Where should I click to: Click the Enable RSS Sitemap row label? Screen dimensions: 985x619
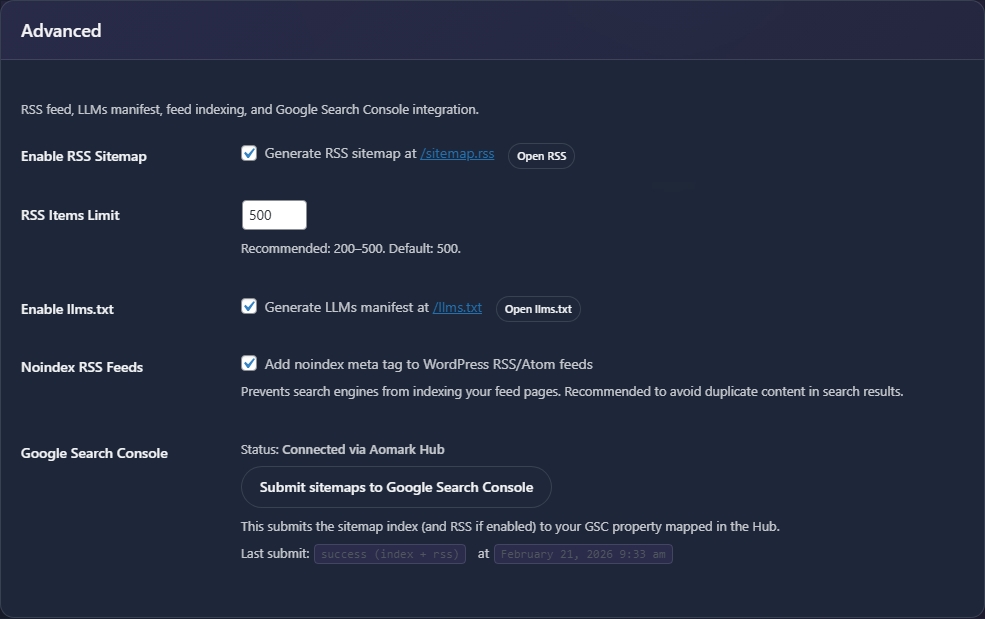click(84, 156)
